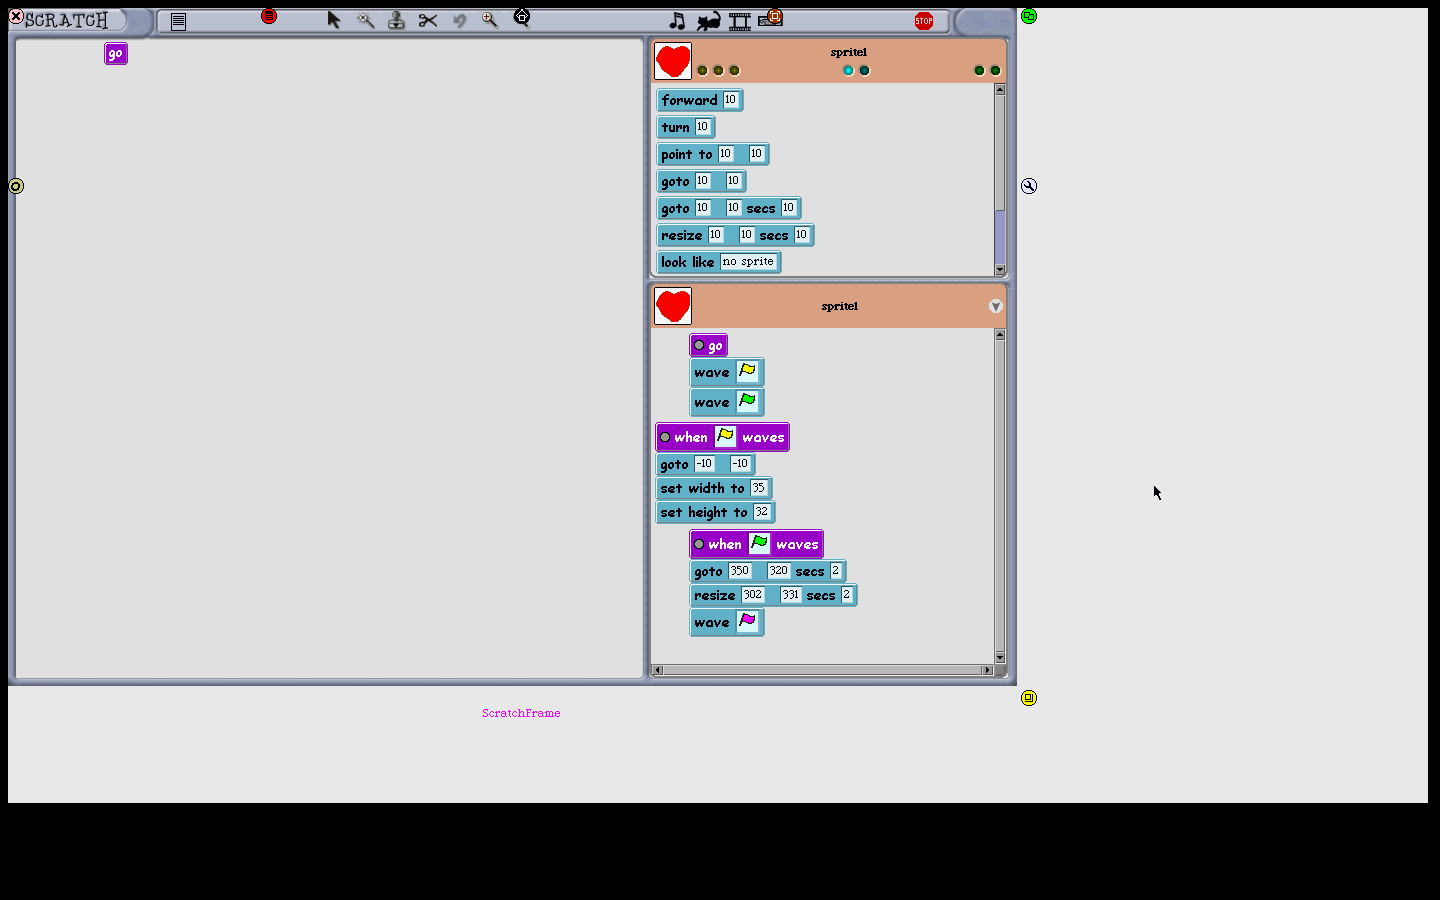
Task: Toggle the circle on the 'go' hat block
Action: [699, 345]
